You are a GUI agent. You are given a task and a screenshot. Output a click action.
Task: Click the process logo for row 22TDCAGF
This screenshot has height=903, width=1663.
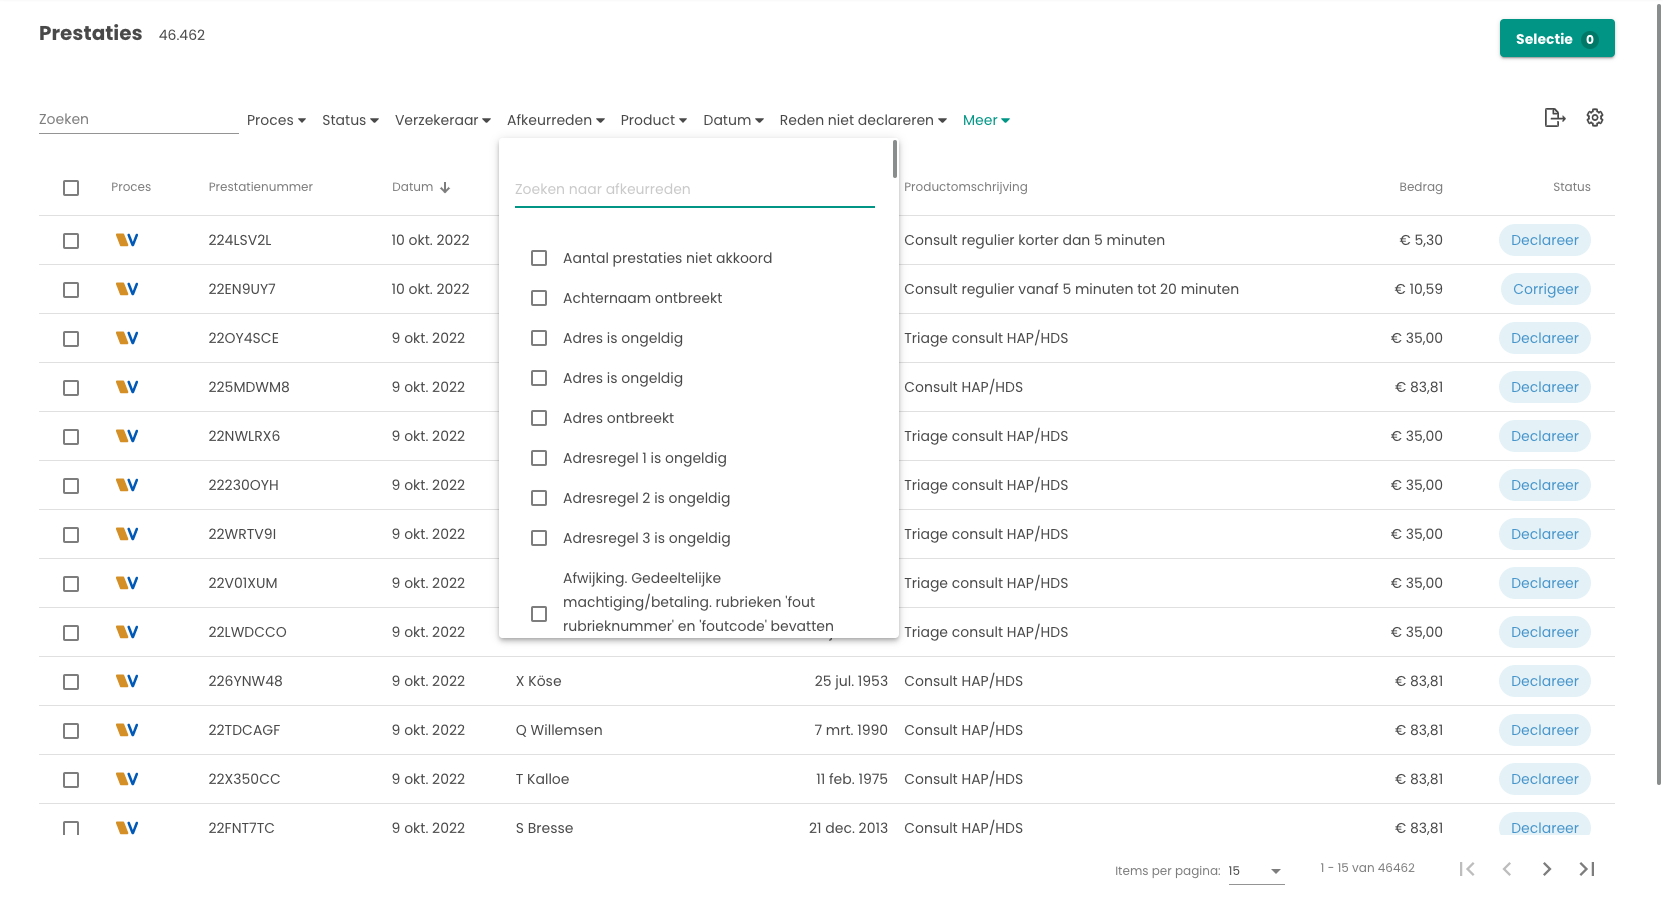(127, 730)
